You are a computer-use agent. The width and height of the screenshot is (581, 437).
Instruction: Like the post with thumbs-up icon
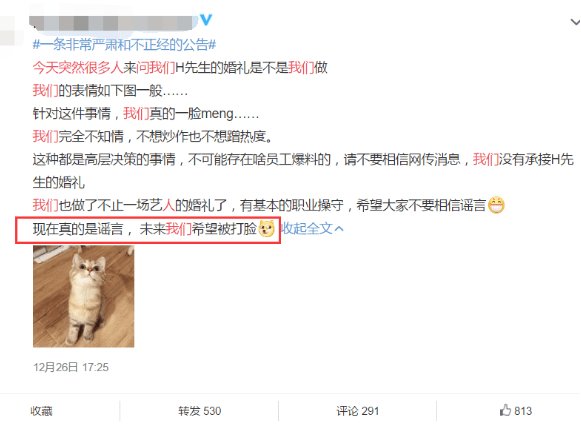[505, 410]
